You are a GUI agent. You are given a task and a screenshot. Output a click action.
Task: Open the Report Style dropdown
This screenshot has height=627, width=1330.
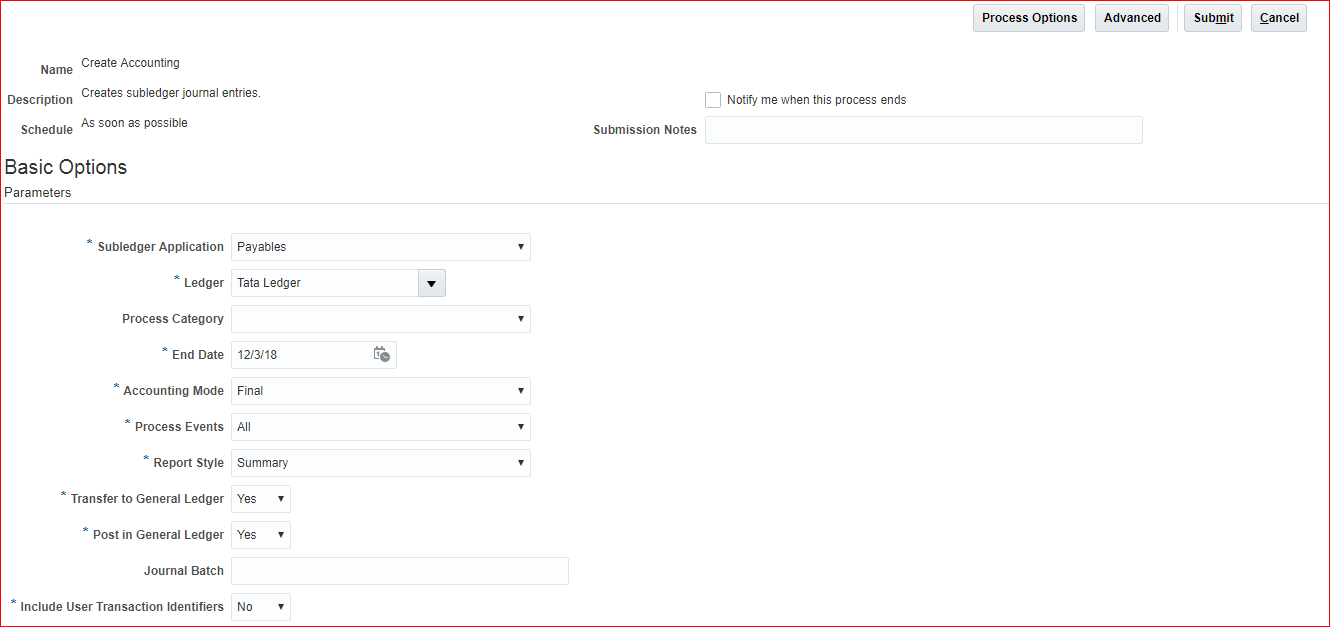click(x=380, y=463)
